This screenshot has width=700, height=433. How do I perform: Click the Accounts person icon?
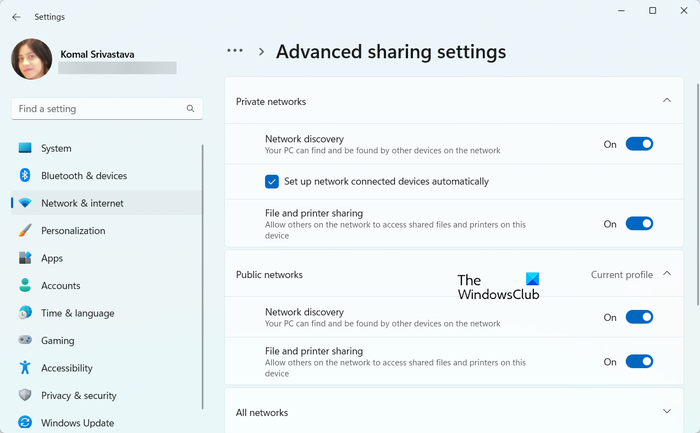coord(25,286)
